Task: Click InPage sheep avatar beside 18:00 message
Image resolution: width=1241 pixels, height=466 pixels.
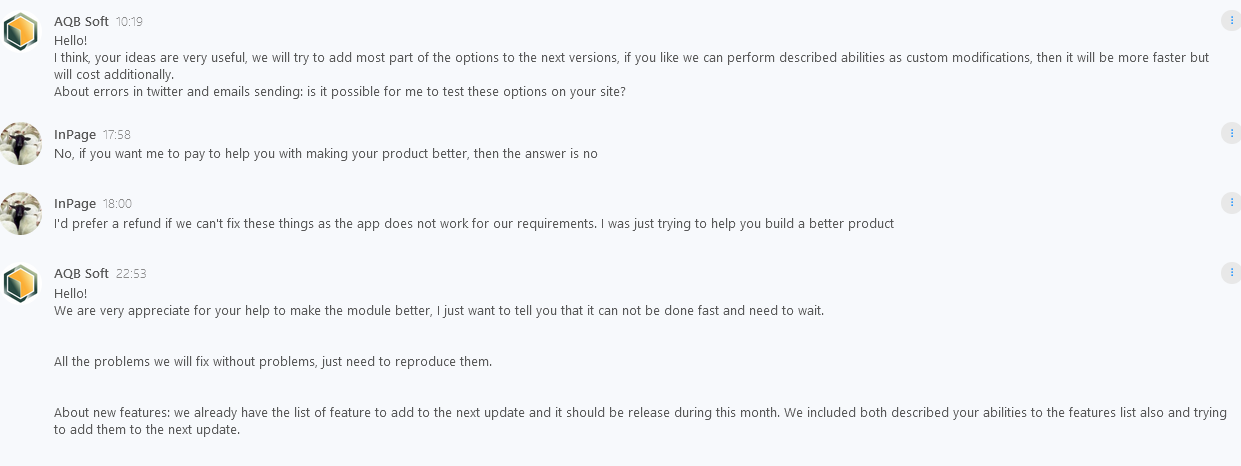Action: (21, 214)
